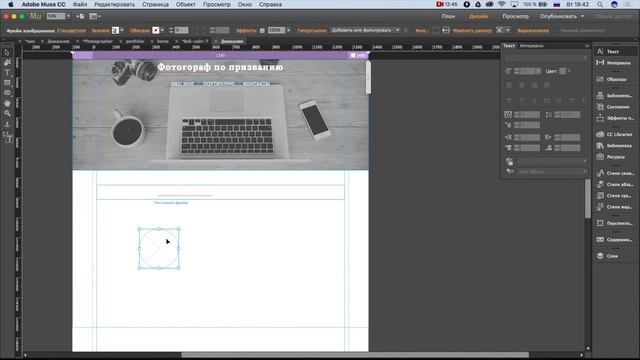Click the Обводка stroke color swatch
The image size is (640, 360).
pos(156,30)
